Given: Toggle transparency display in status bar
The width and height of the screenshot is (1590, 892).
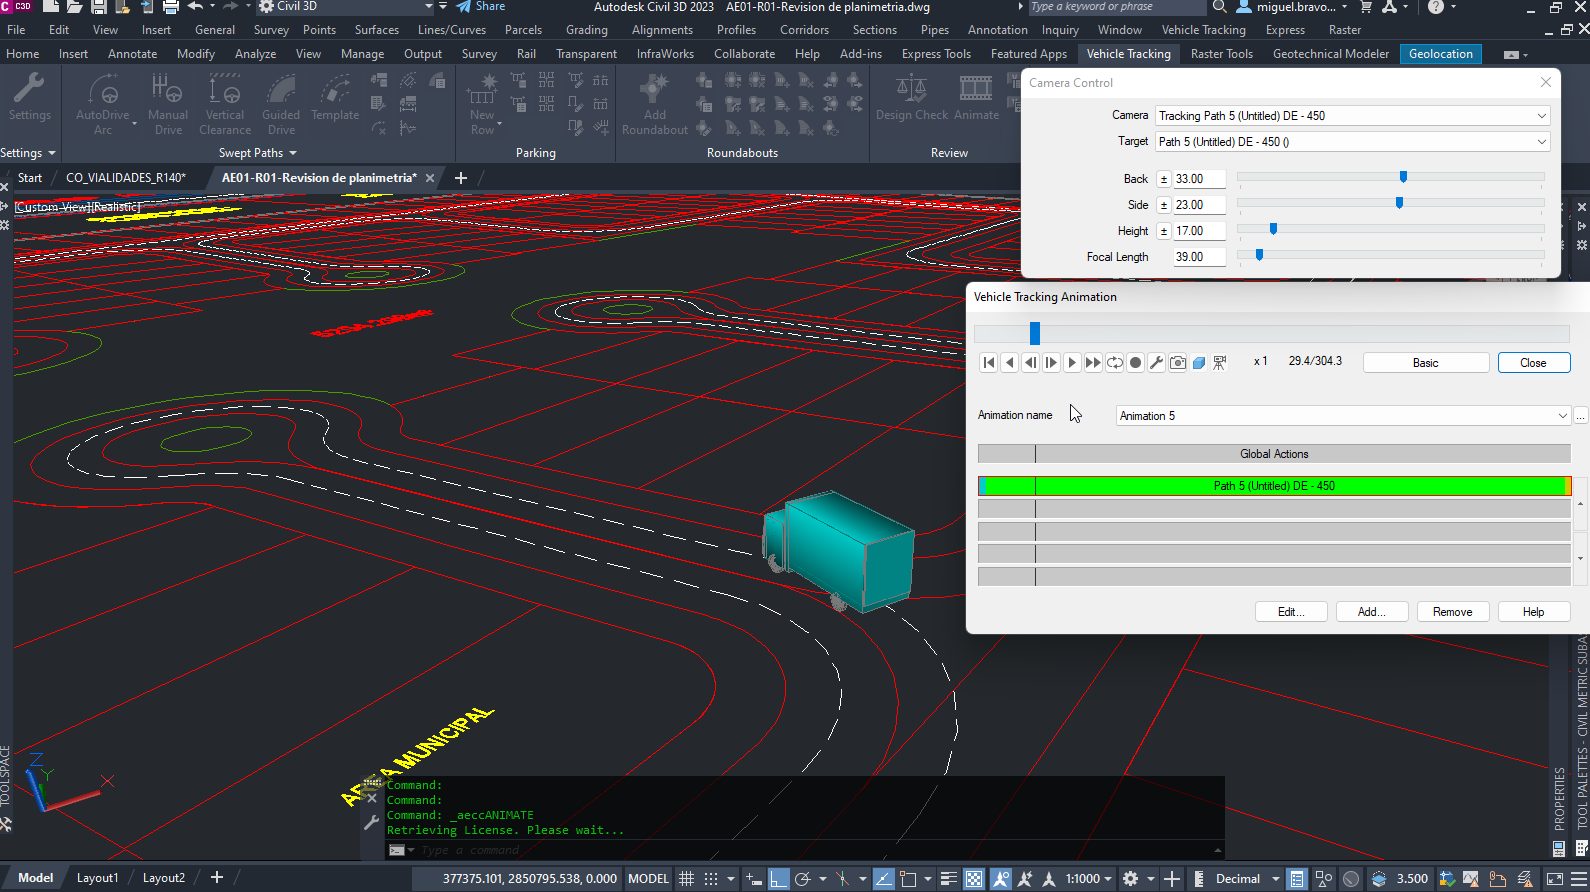Looking at the screenshot, I should [x=974, y=879].
